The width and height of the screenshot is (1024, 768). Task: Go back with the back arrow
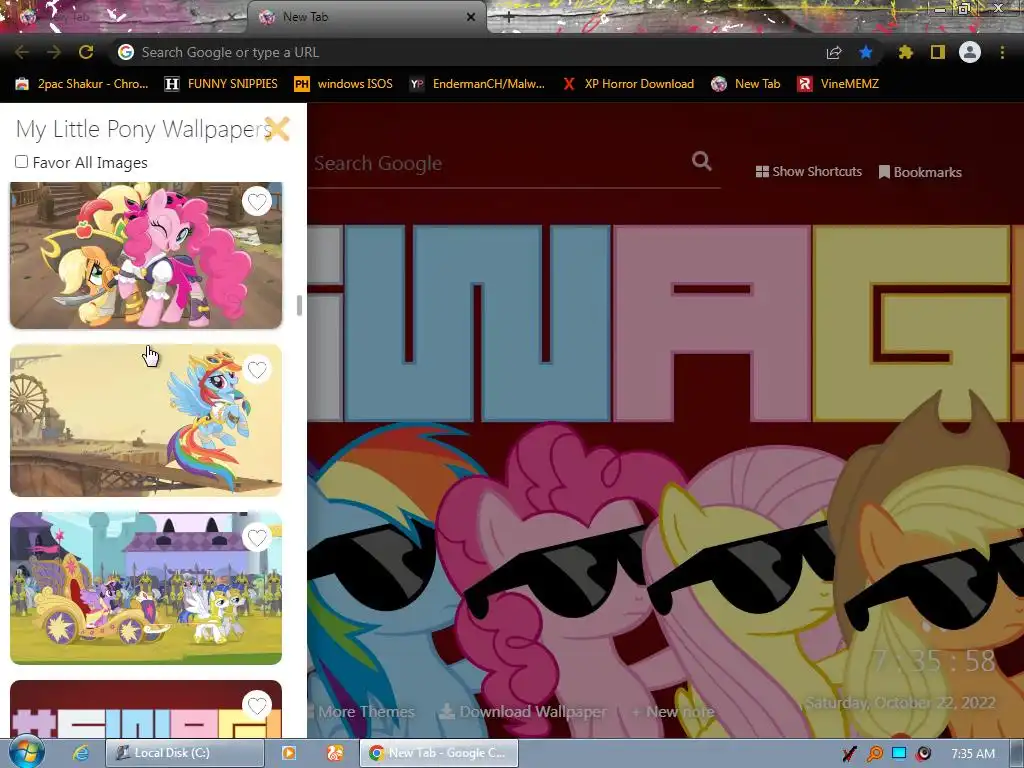click(22, 52)
